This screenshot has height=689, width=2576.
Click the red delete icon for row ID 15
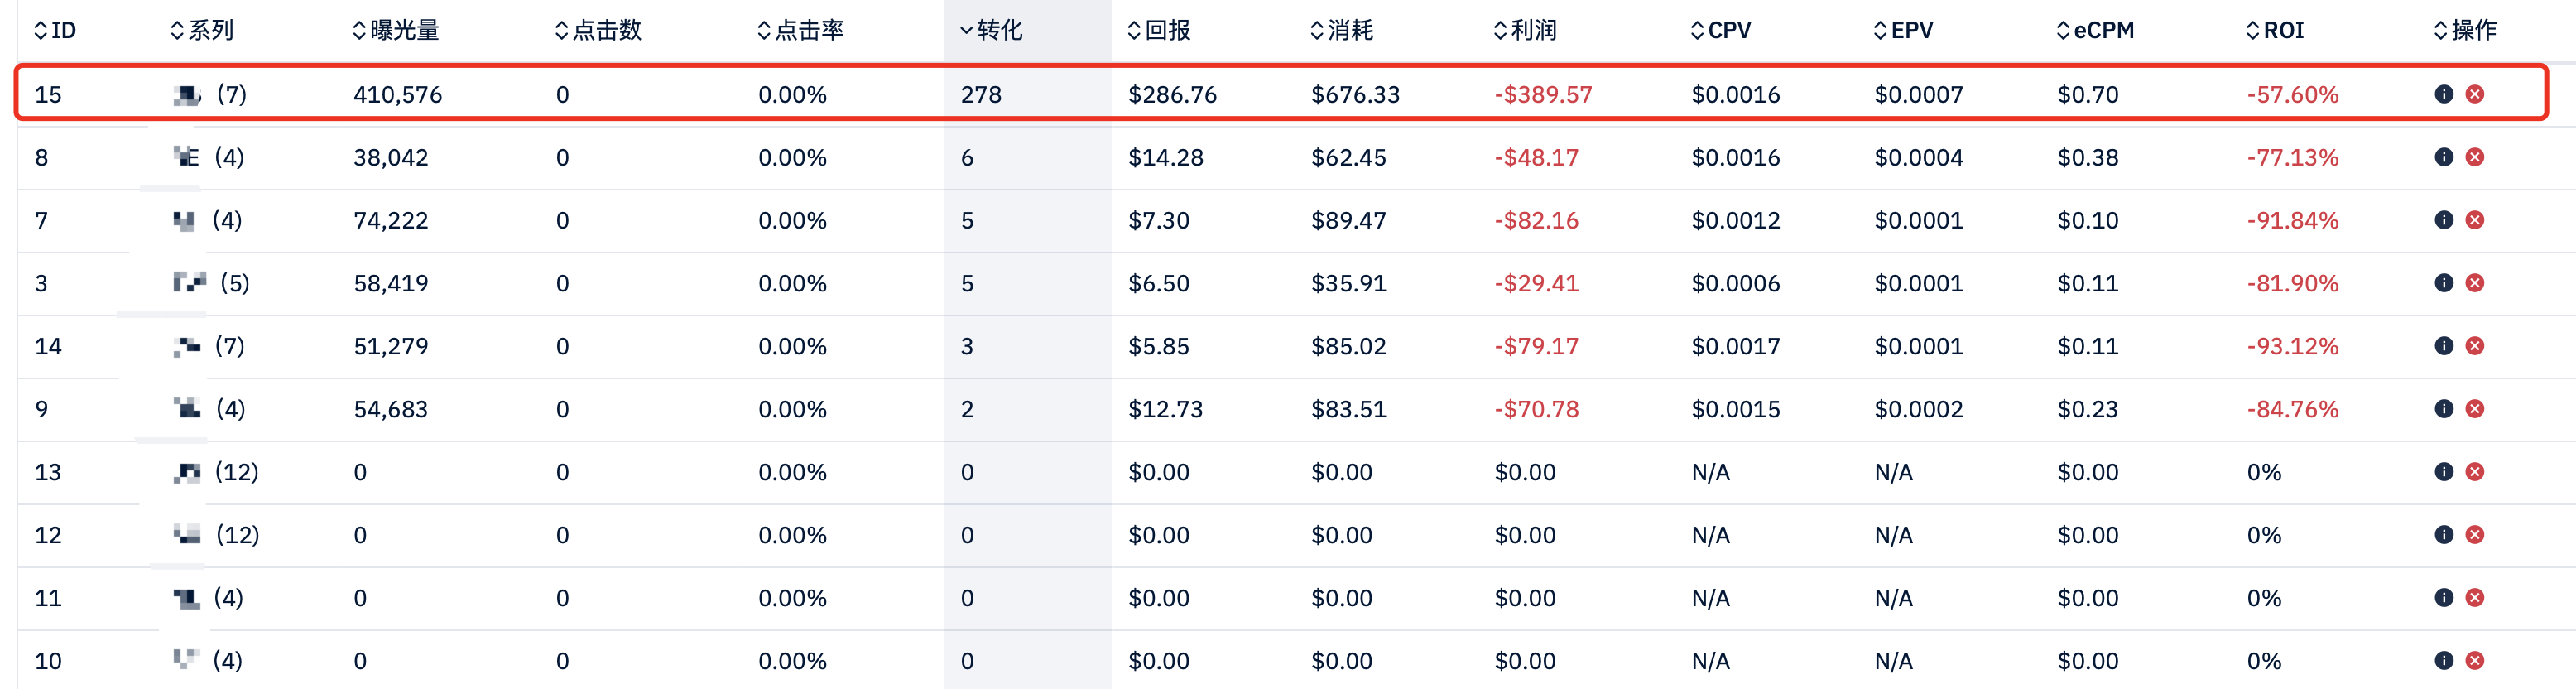click(2475, 94)
